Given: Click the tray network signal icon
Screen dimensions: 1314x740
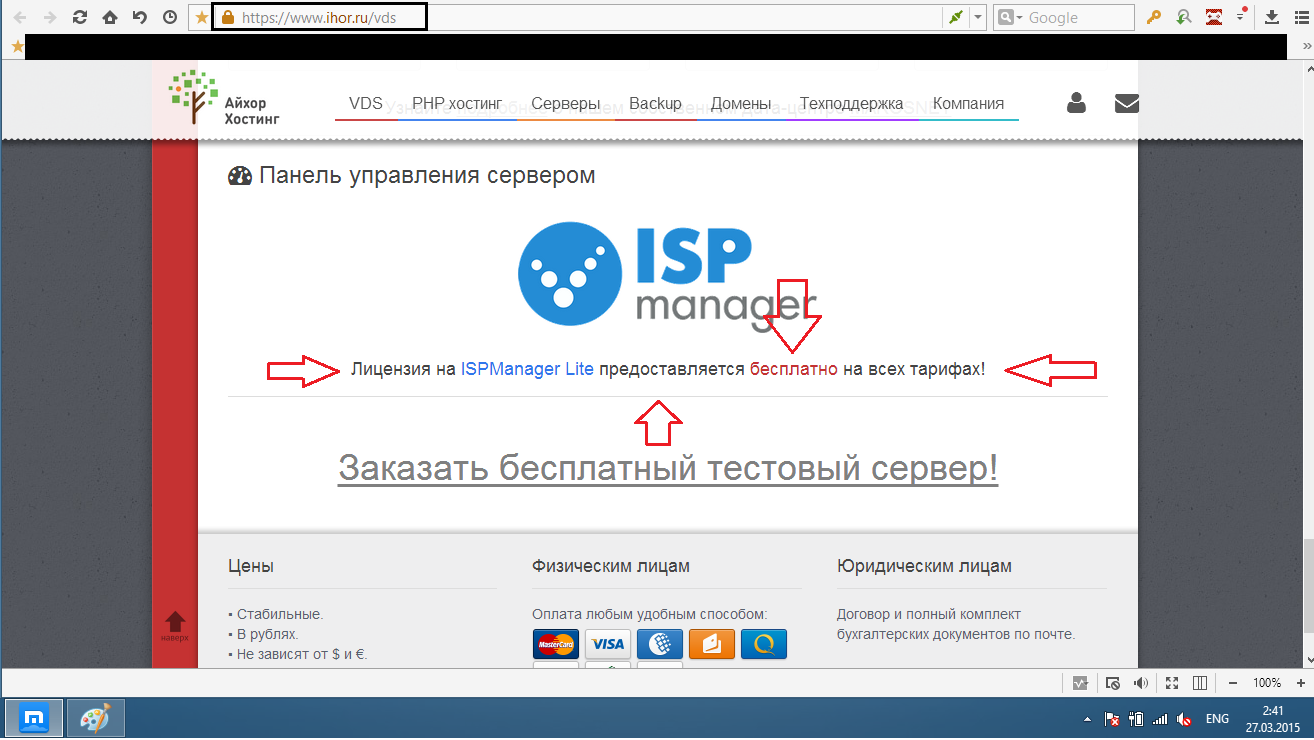Looking at the screenshot, I should (1160, 719).
